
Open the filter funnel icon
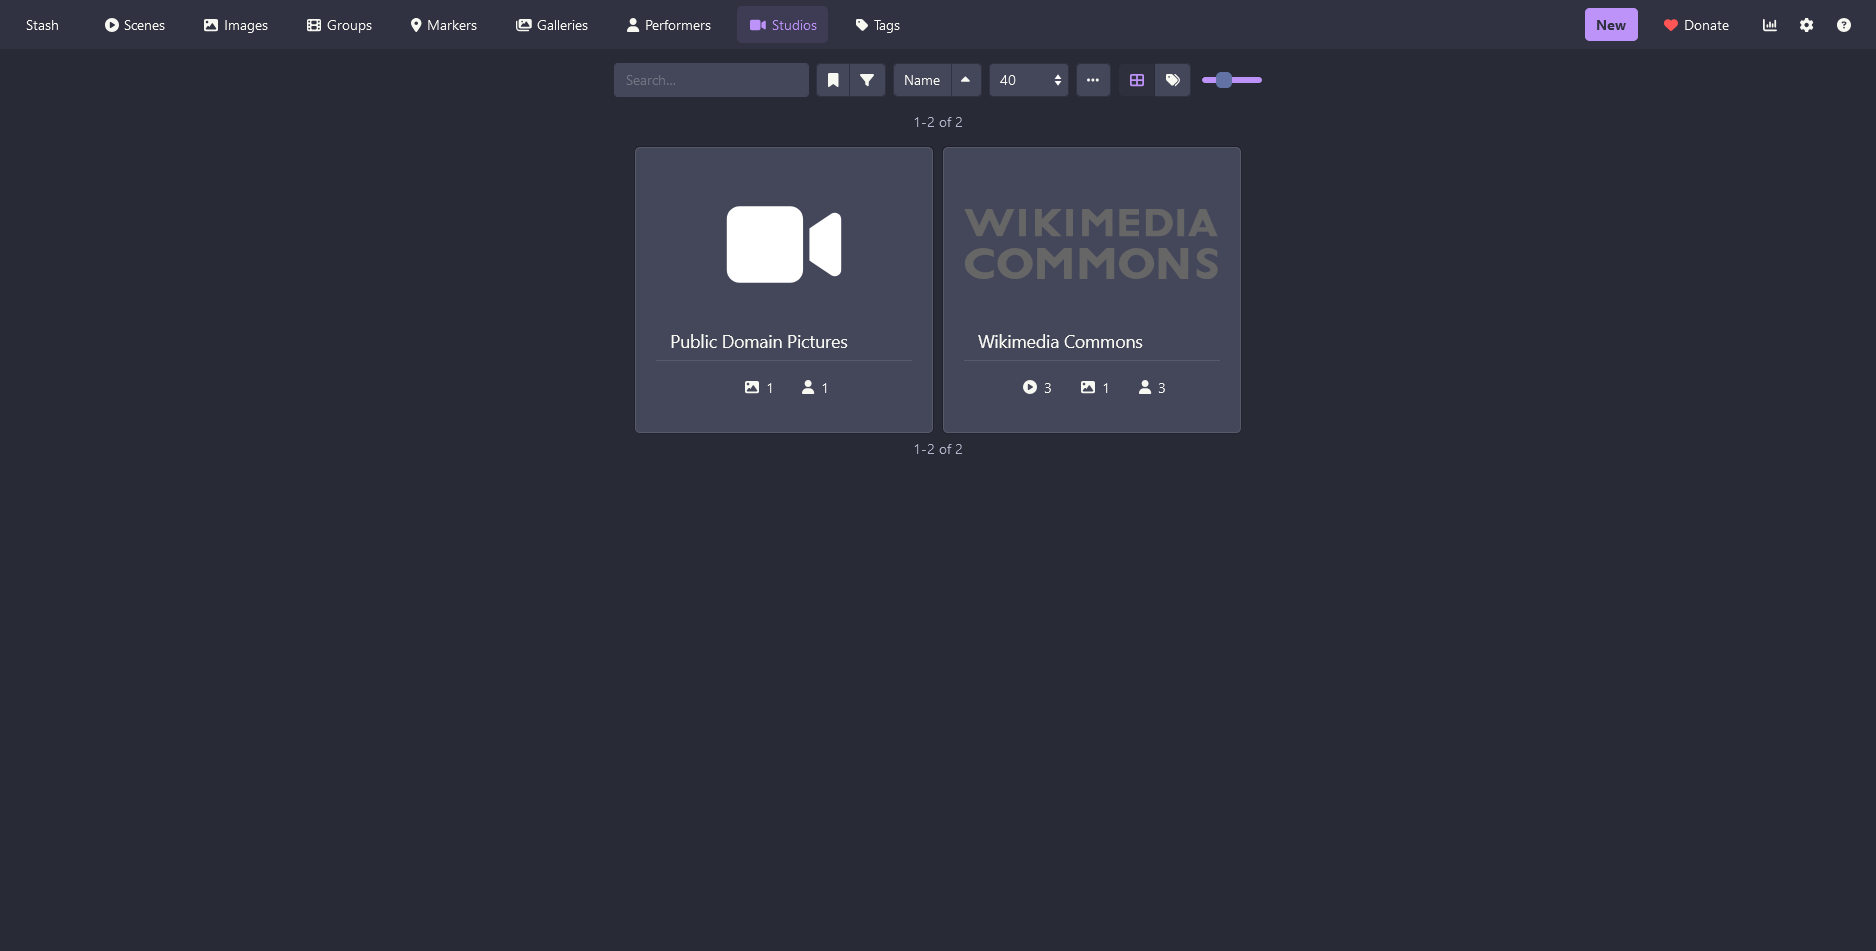pyautogui.click(x=867, y=80)
